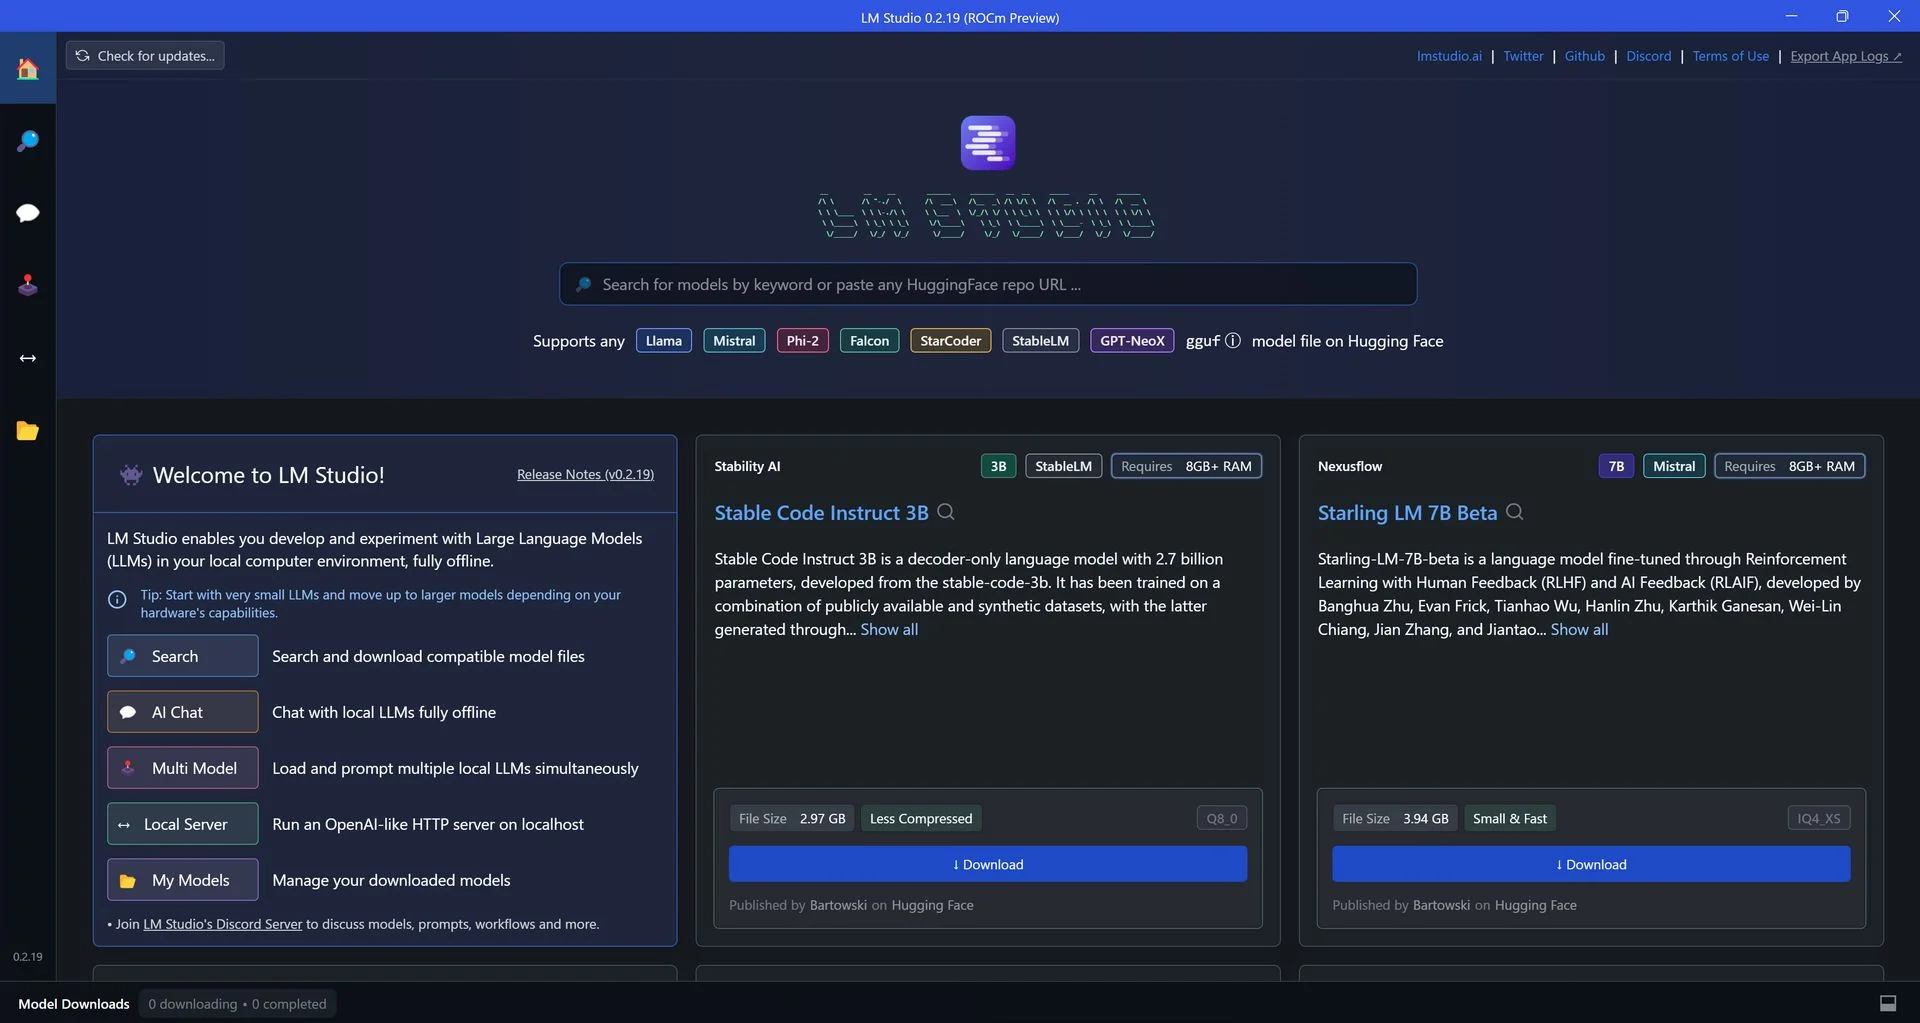The width and height of the screenshot is (1920, 1023).
Task: Open Model Downloads status bar
Action: [x=74, y=1004]
